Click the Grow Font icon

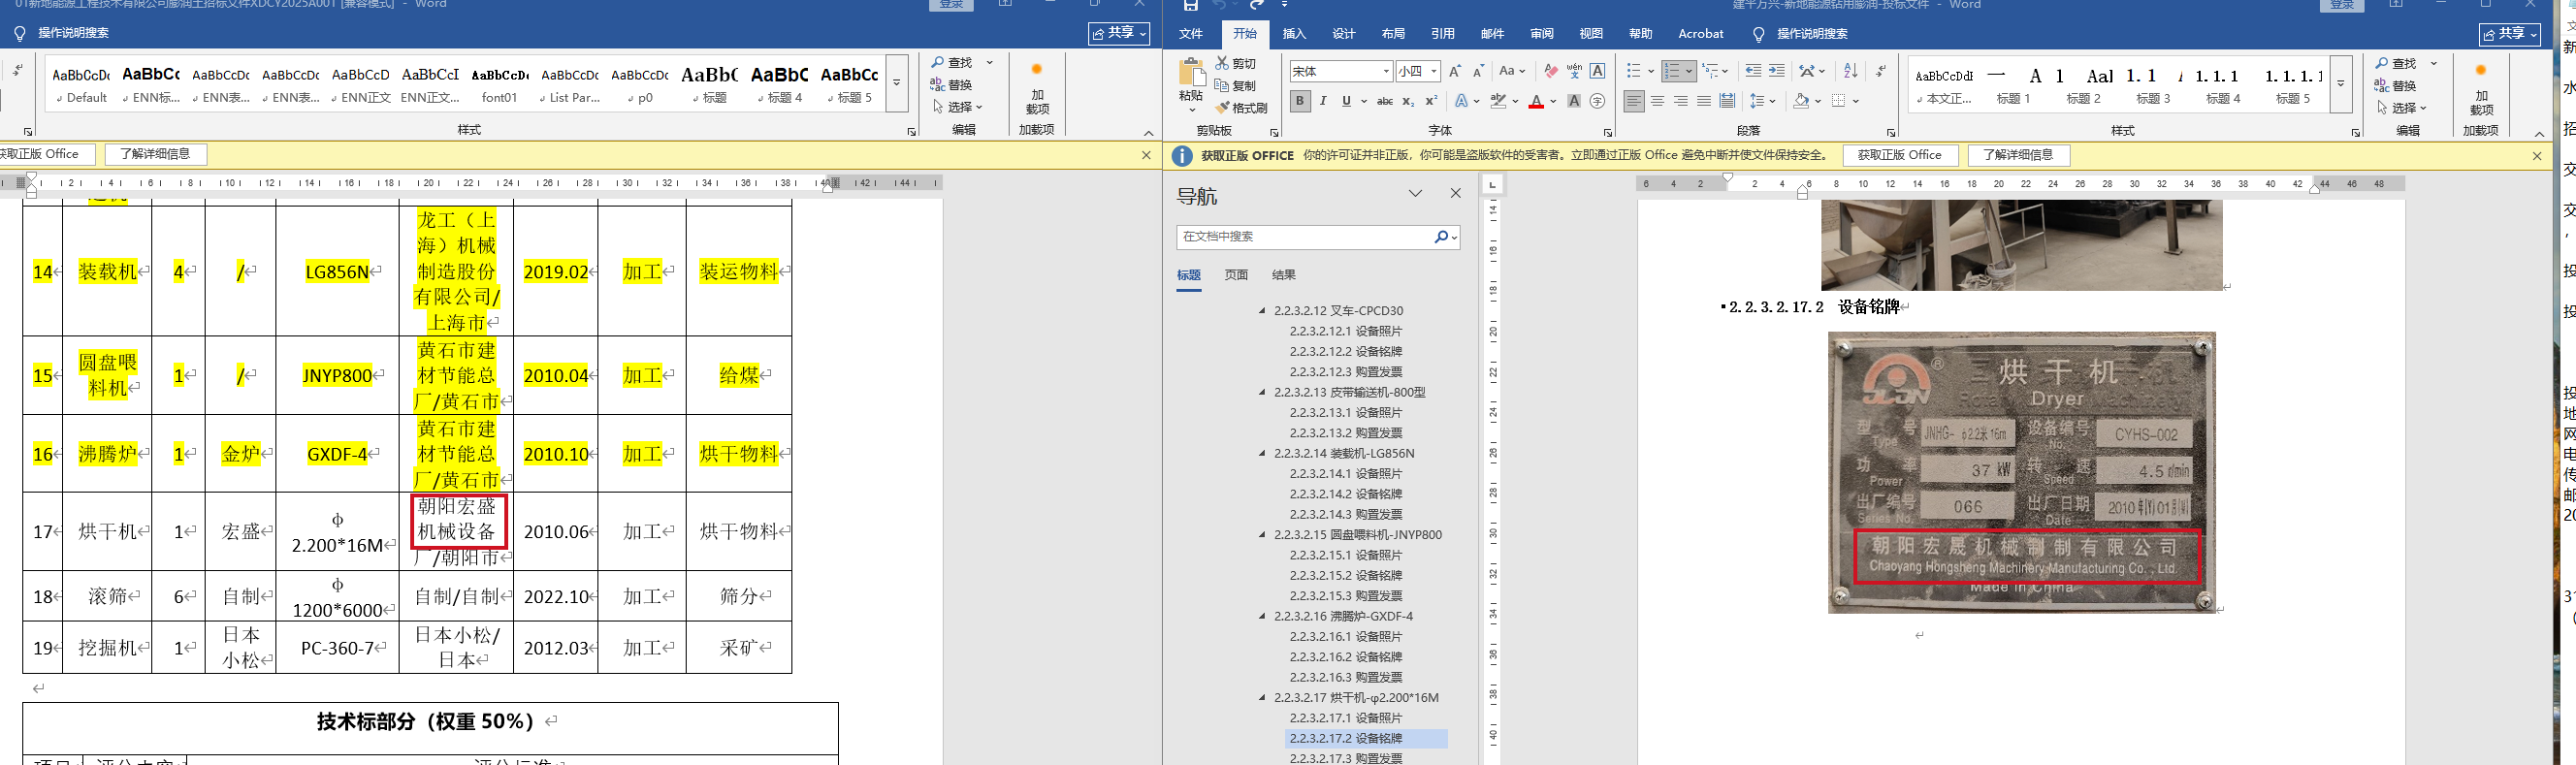click(1455, 71)
